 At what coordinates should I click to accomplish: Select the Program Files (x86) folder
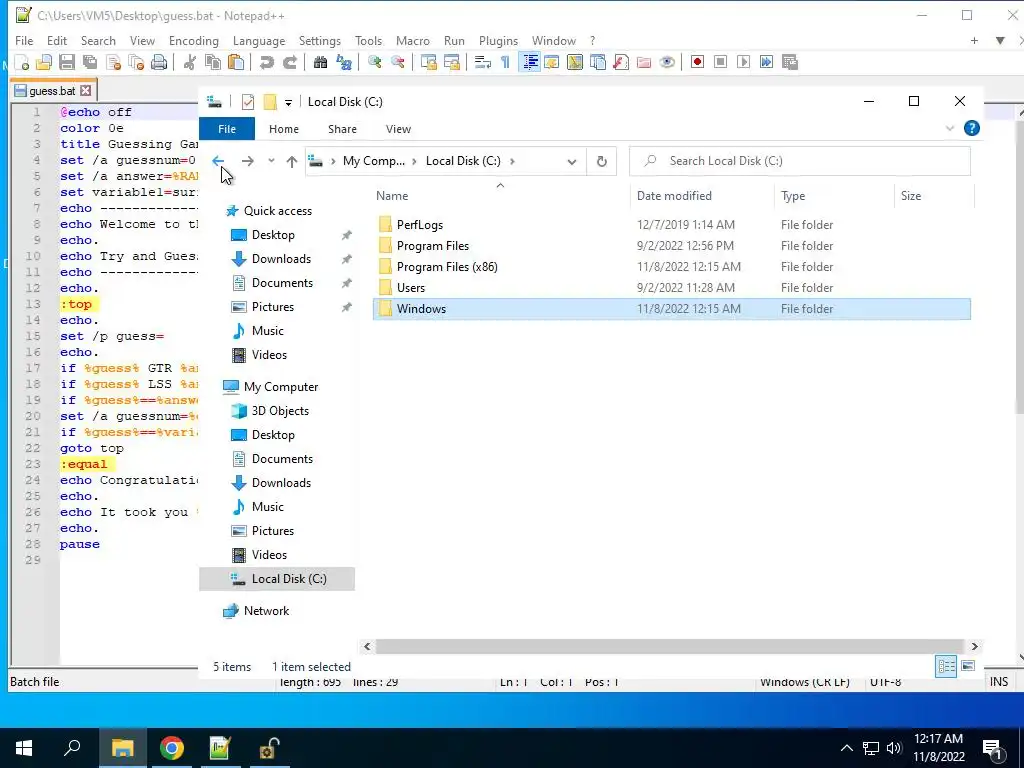671,266
